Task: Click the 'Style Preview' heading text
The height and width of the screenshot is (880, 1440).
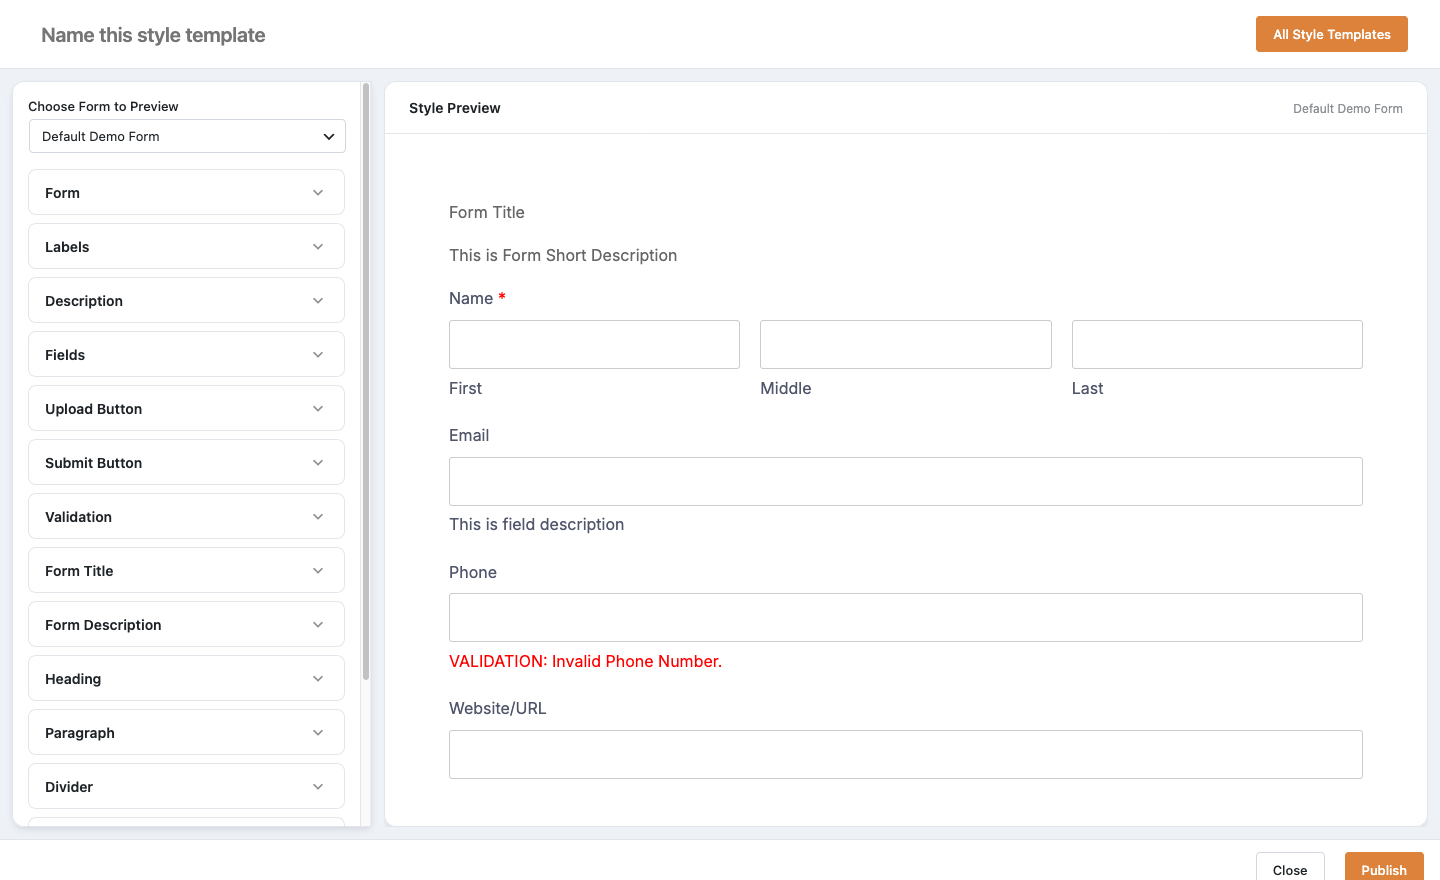Action: (x=455, y=108)
